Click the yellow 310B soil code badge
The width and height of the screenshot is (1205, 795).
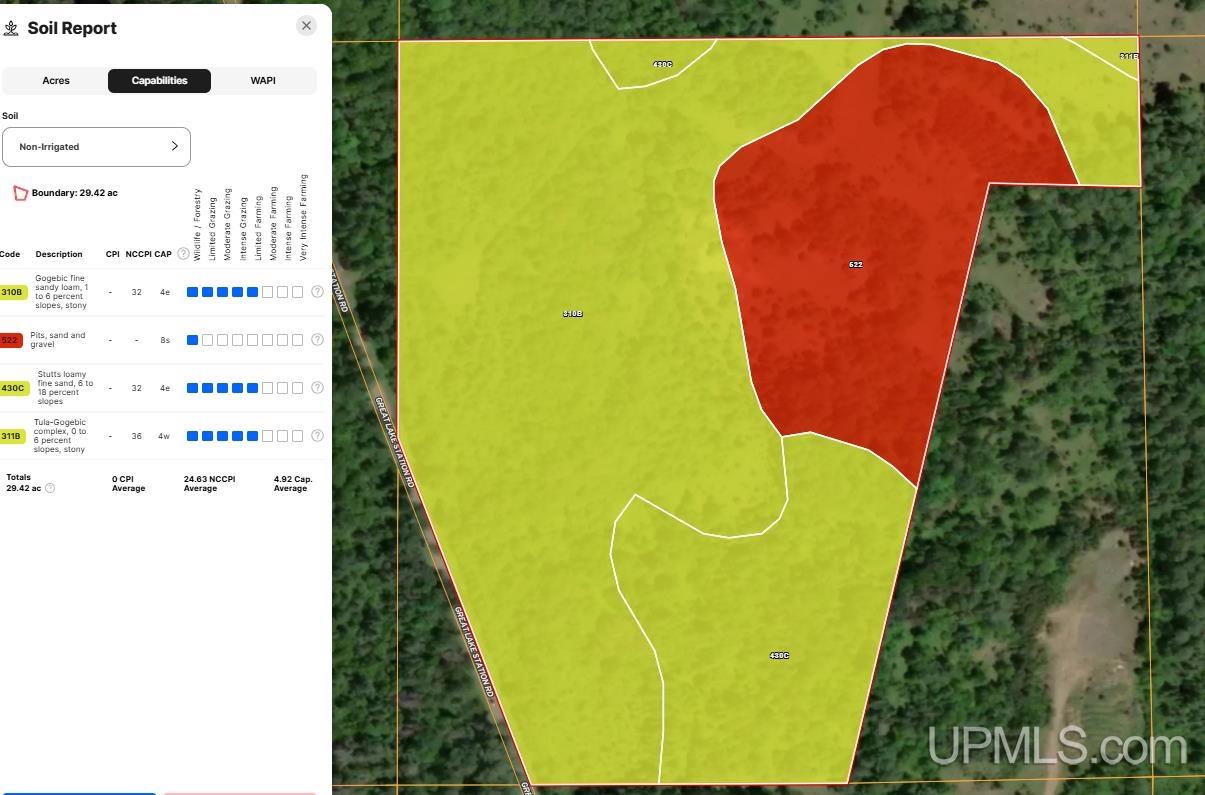tap(12, 292)
